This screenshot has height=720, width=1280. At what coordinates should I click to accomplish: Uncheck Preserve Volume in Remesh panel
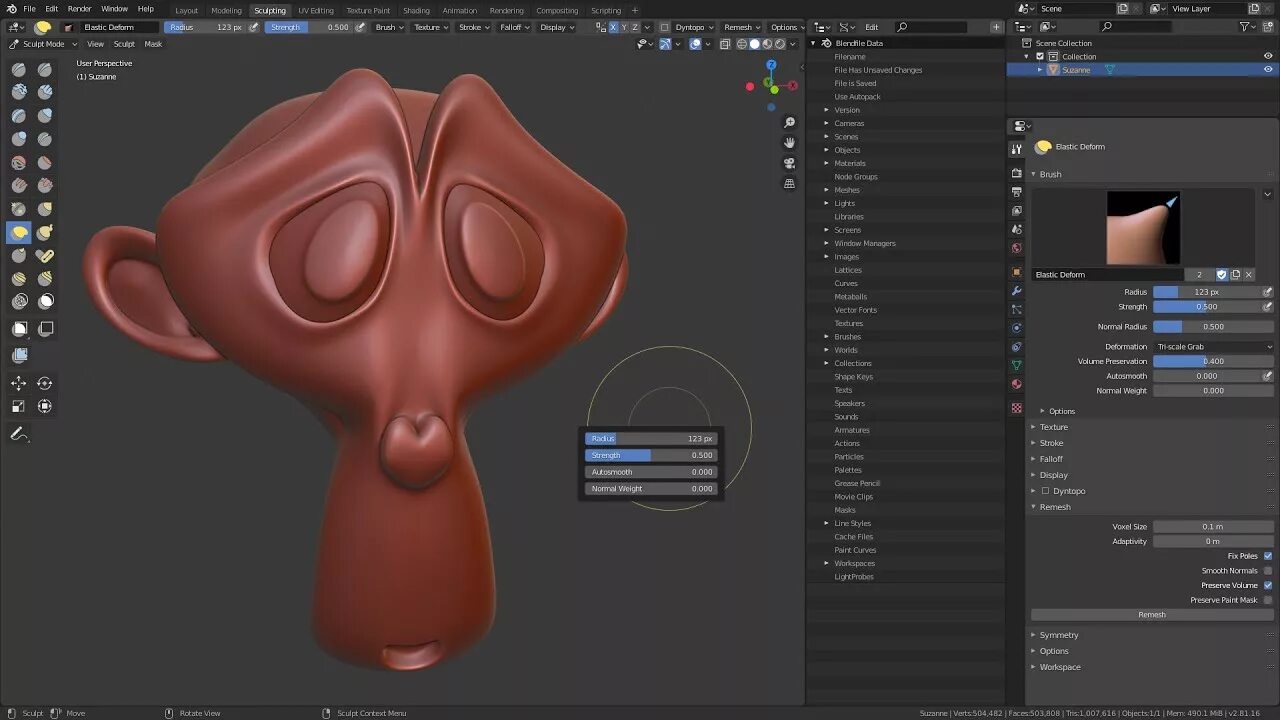[1268, 586]
